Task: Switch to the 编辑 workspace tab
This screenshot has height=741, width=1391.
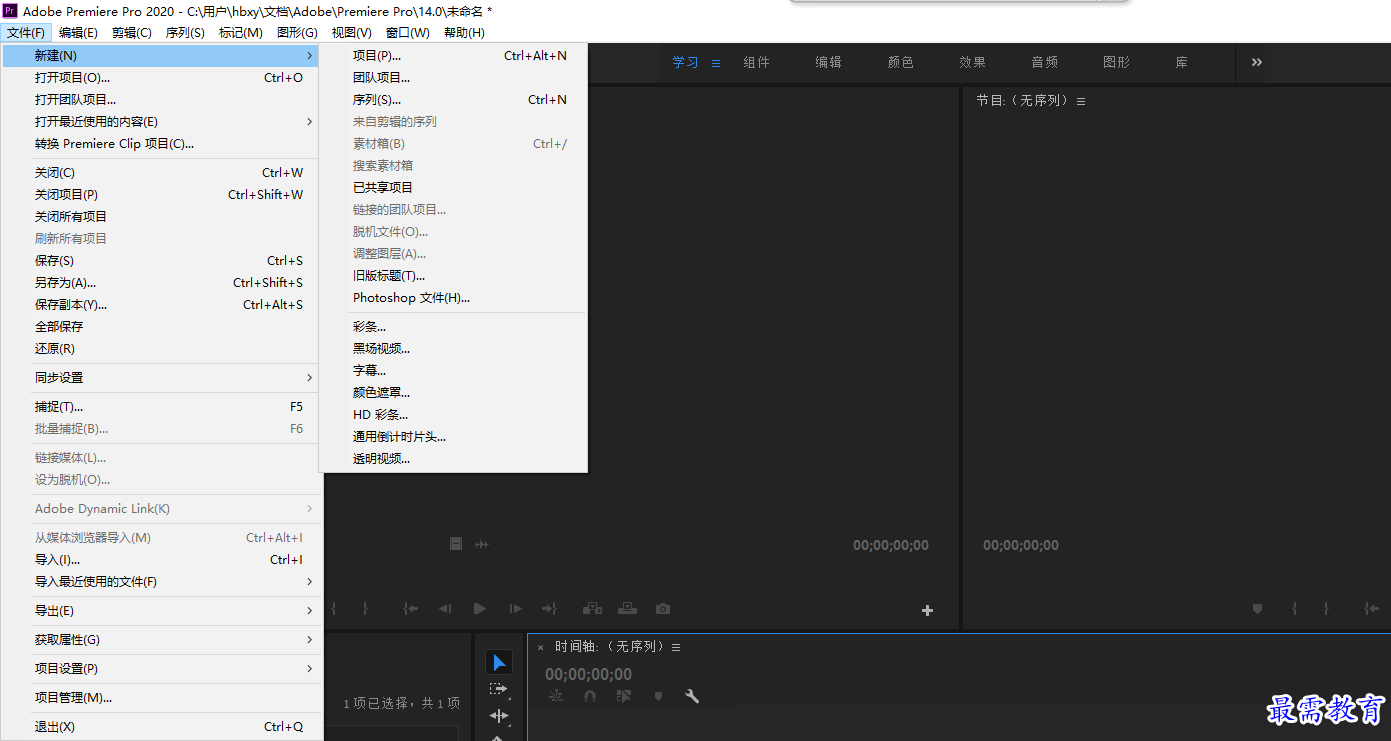Action: click(x=828, y=62)
